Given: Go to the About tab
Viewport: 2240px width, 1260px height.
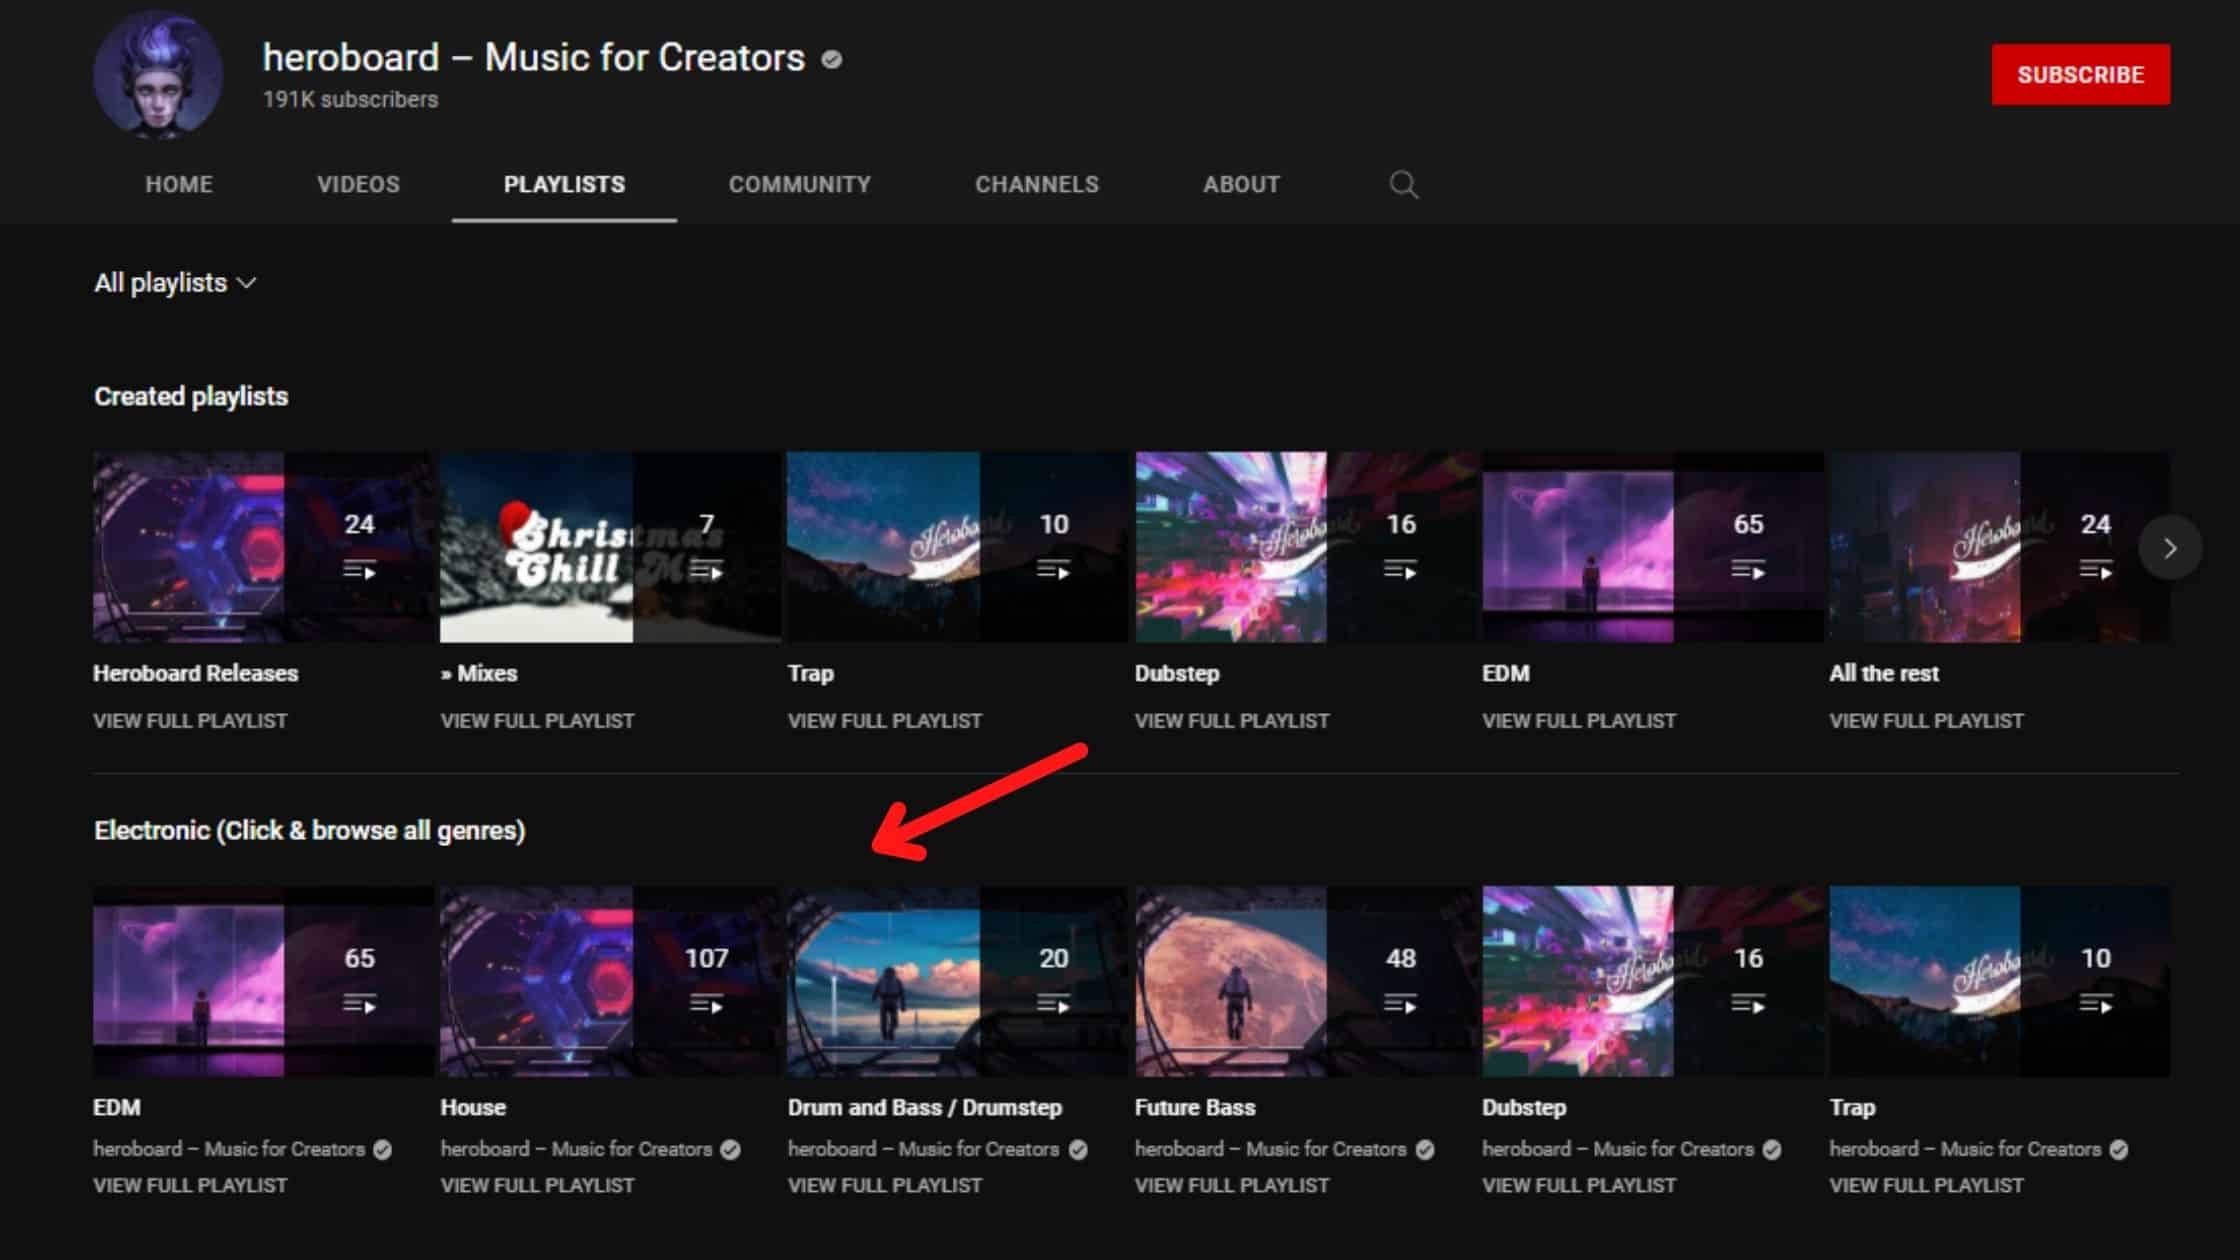Looking at the screenshot, I should pyautogui.click(x=1241, y=185).
